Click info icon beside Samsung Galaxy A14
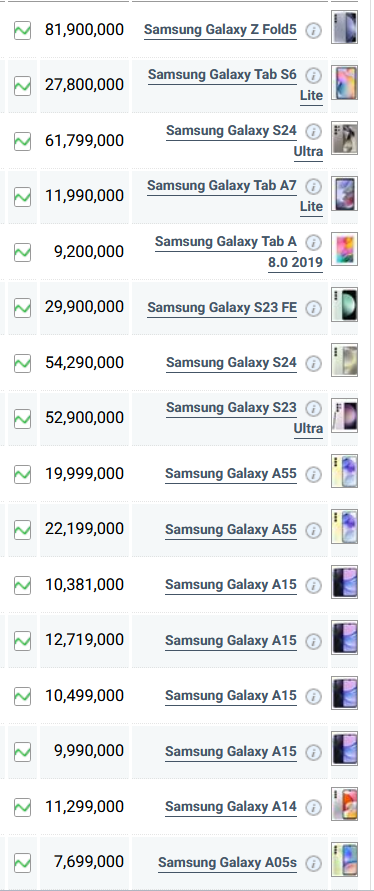The height and width of the screenshot is (891, 374). click(x=313, y=807)
